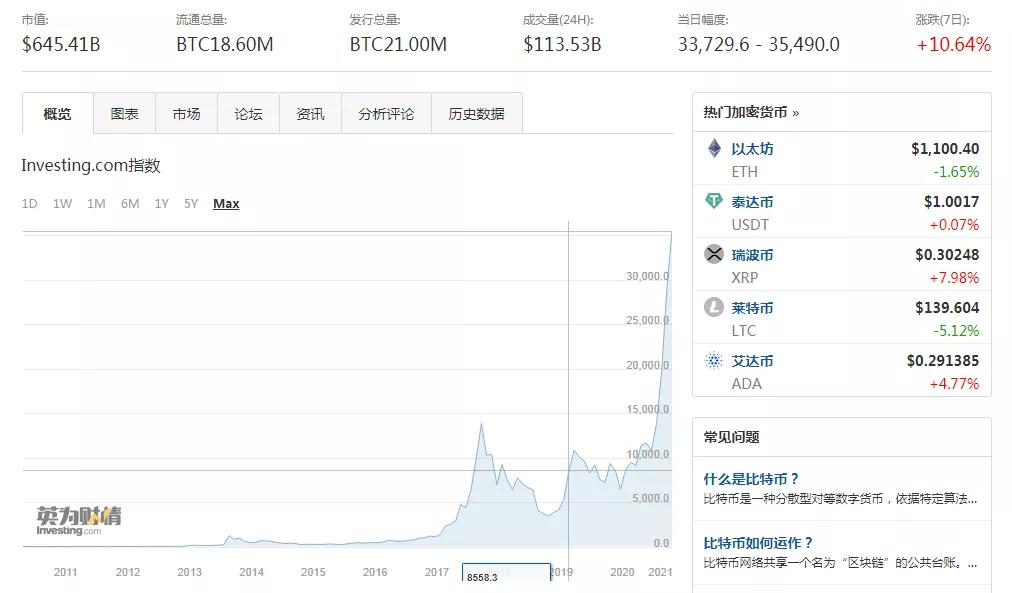Viewport: 1012px width, 593px height.
Task: Open the 热门加密货币 header link
Action: (751, 112)
